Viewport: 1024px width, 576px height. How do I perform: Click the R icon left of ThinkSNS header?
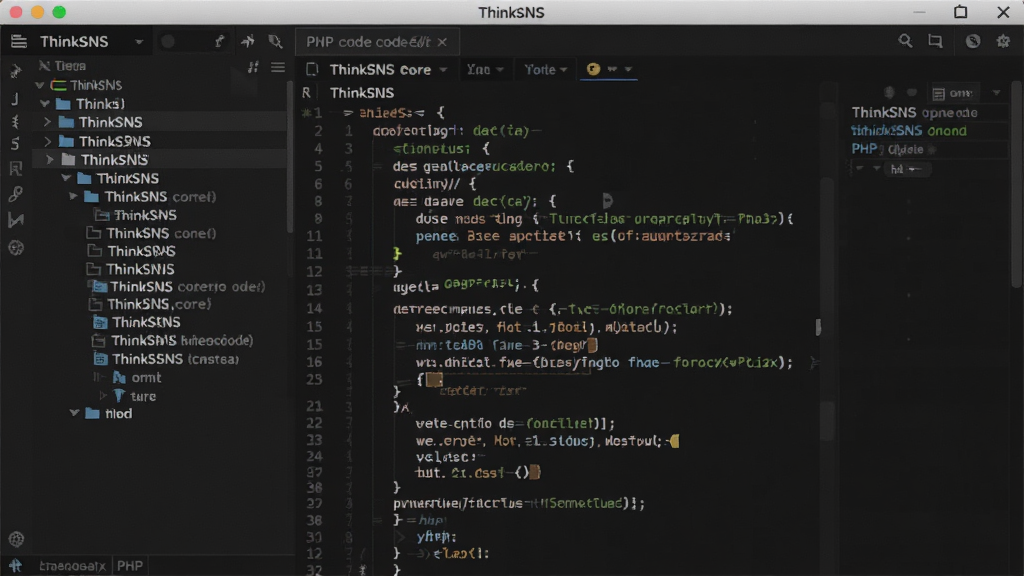pyautogui.click(x=306, y=93)
